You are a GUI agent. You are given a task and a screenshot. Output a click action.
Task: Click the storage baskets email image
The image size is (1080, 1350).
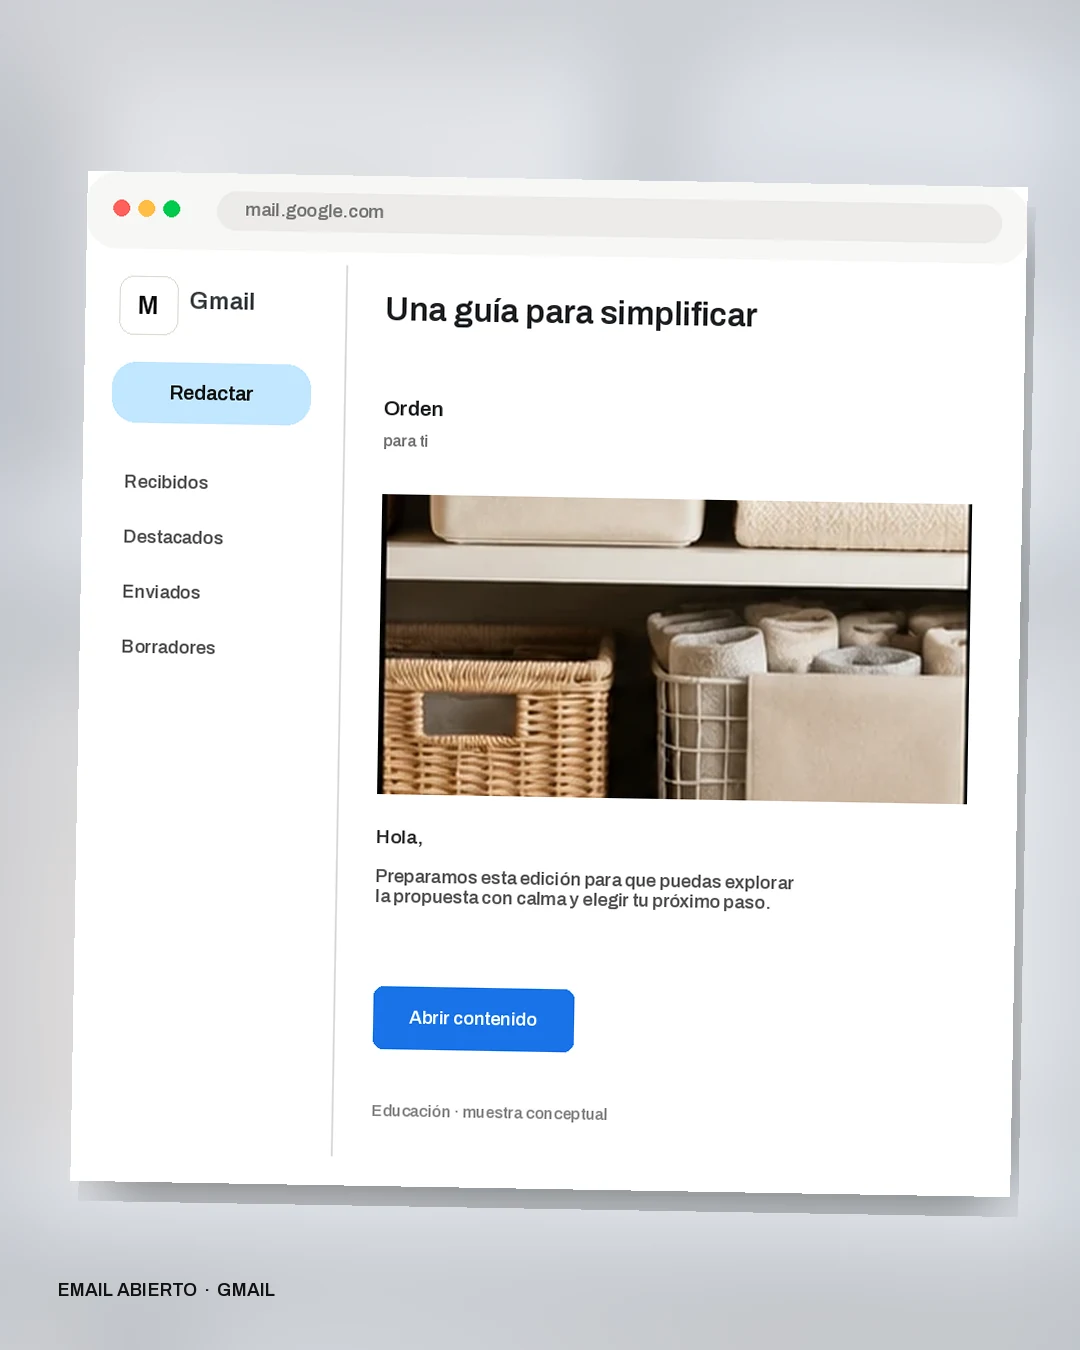pyautogui.click(x=673, y=649)
